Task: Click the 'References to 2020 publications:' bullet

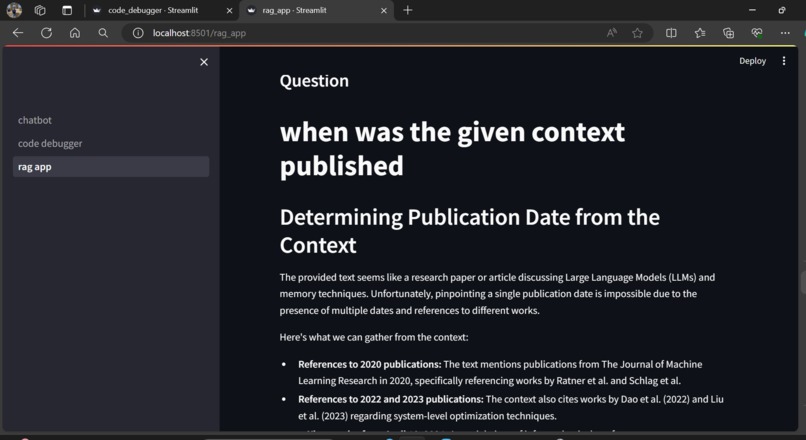Action: [370, 364]
